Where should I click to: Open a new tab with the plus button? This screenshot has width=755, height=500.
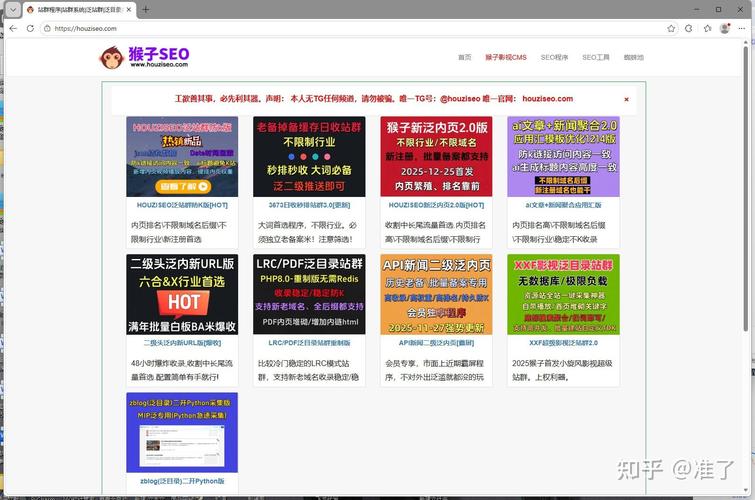[x=145, y=9]
